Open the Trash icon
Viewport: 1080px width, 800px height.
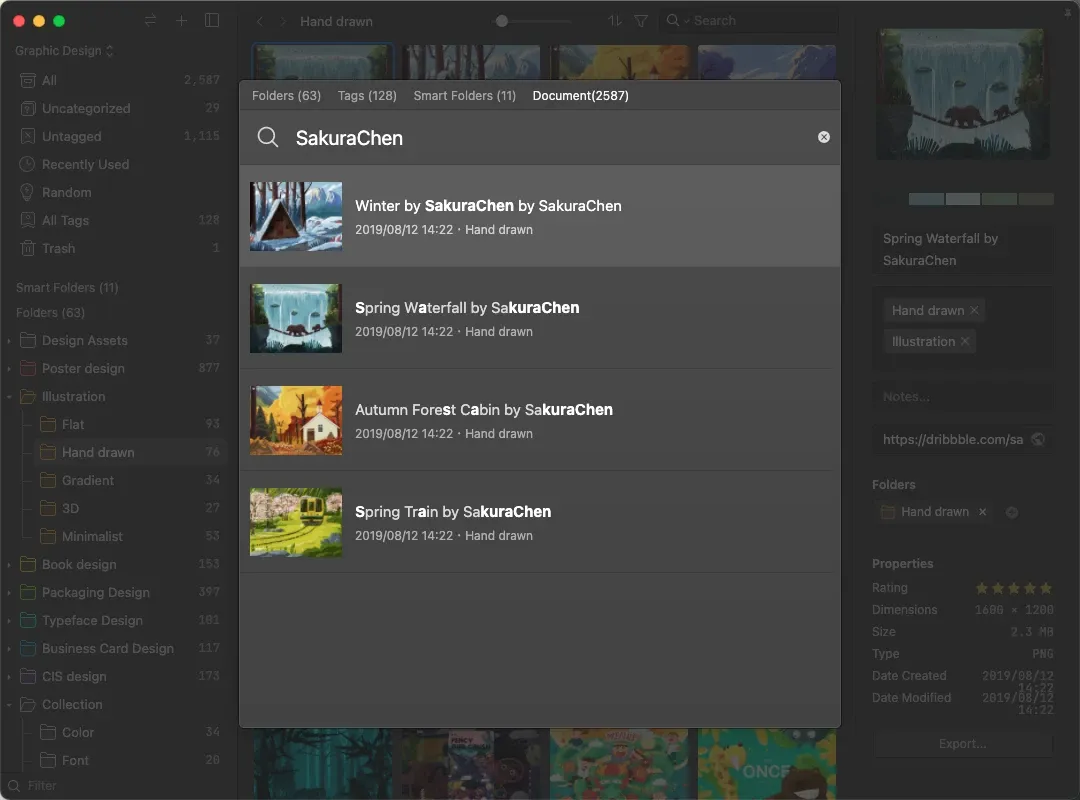[x=28, y=248]
